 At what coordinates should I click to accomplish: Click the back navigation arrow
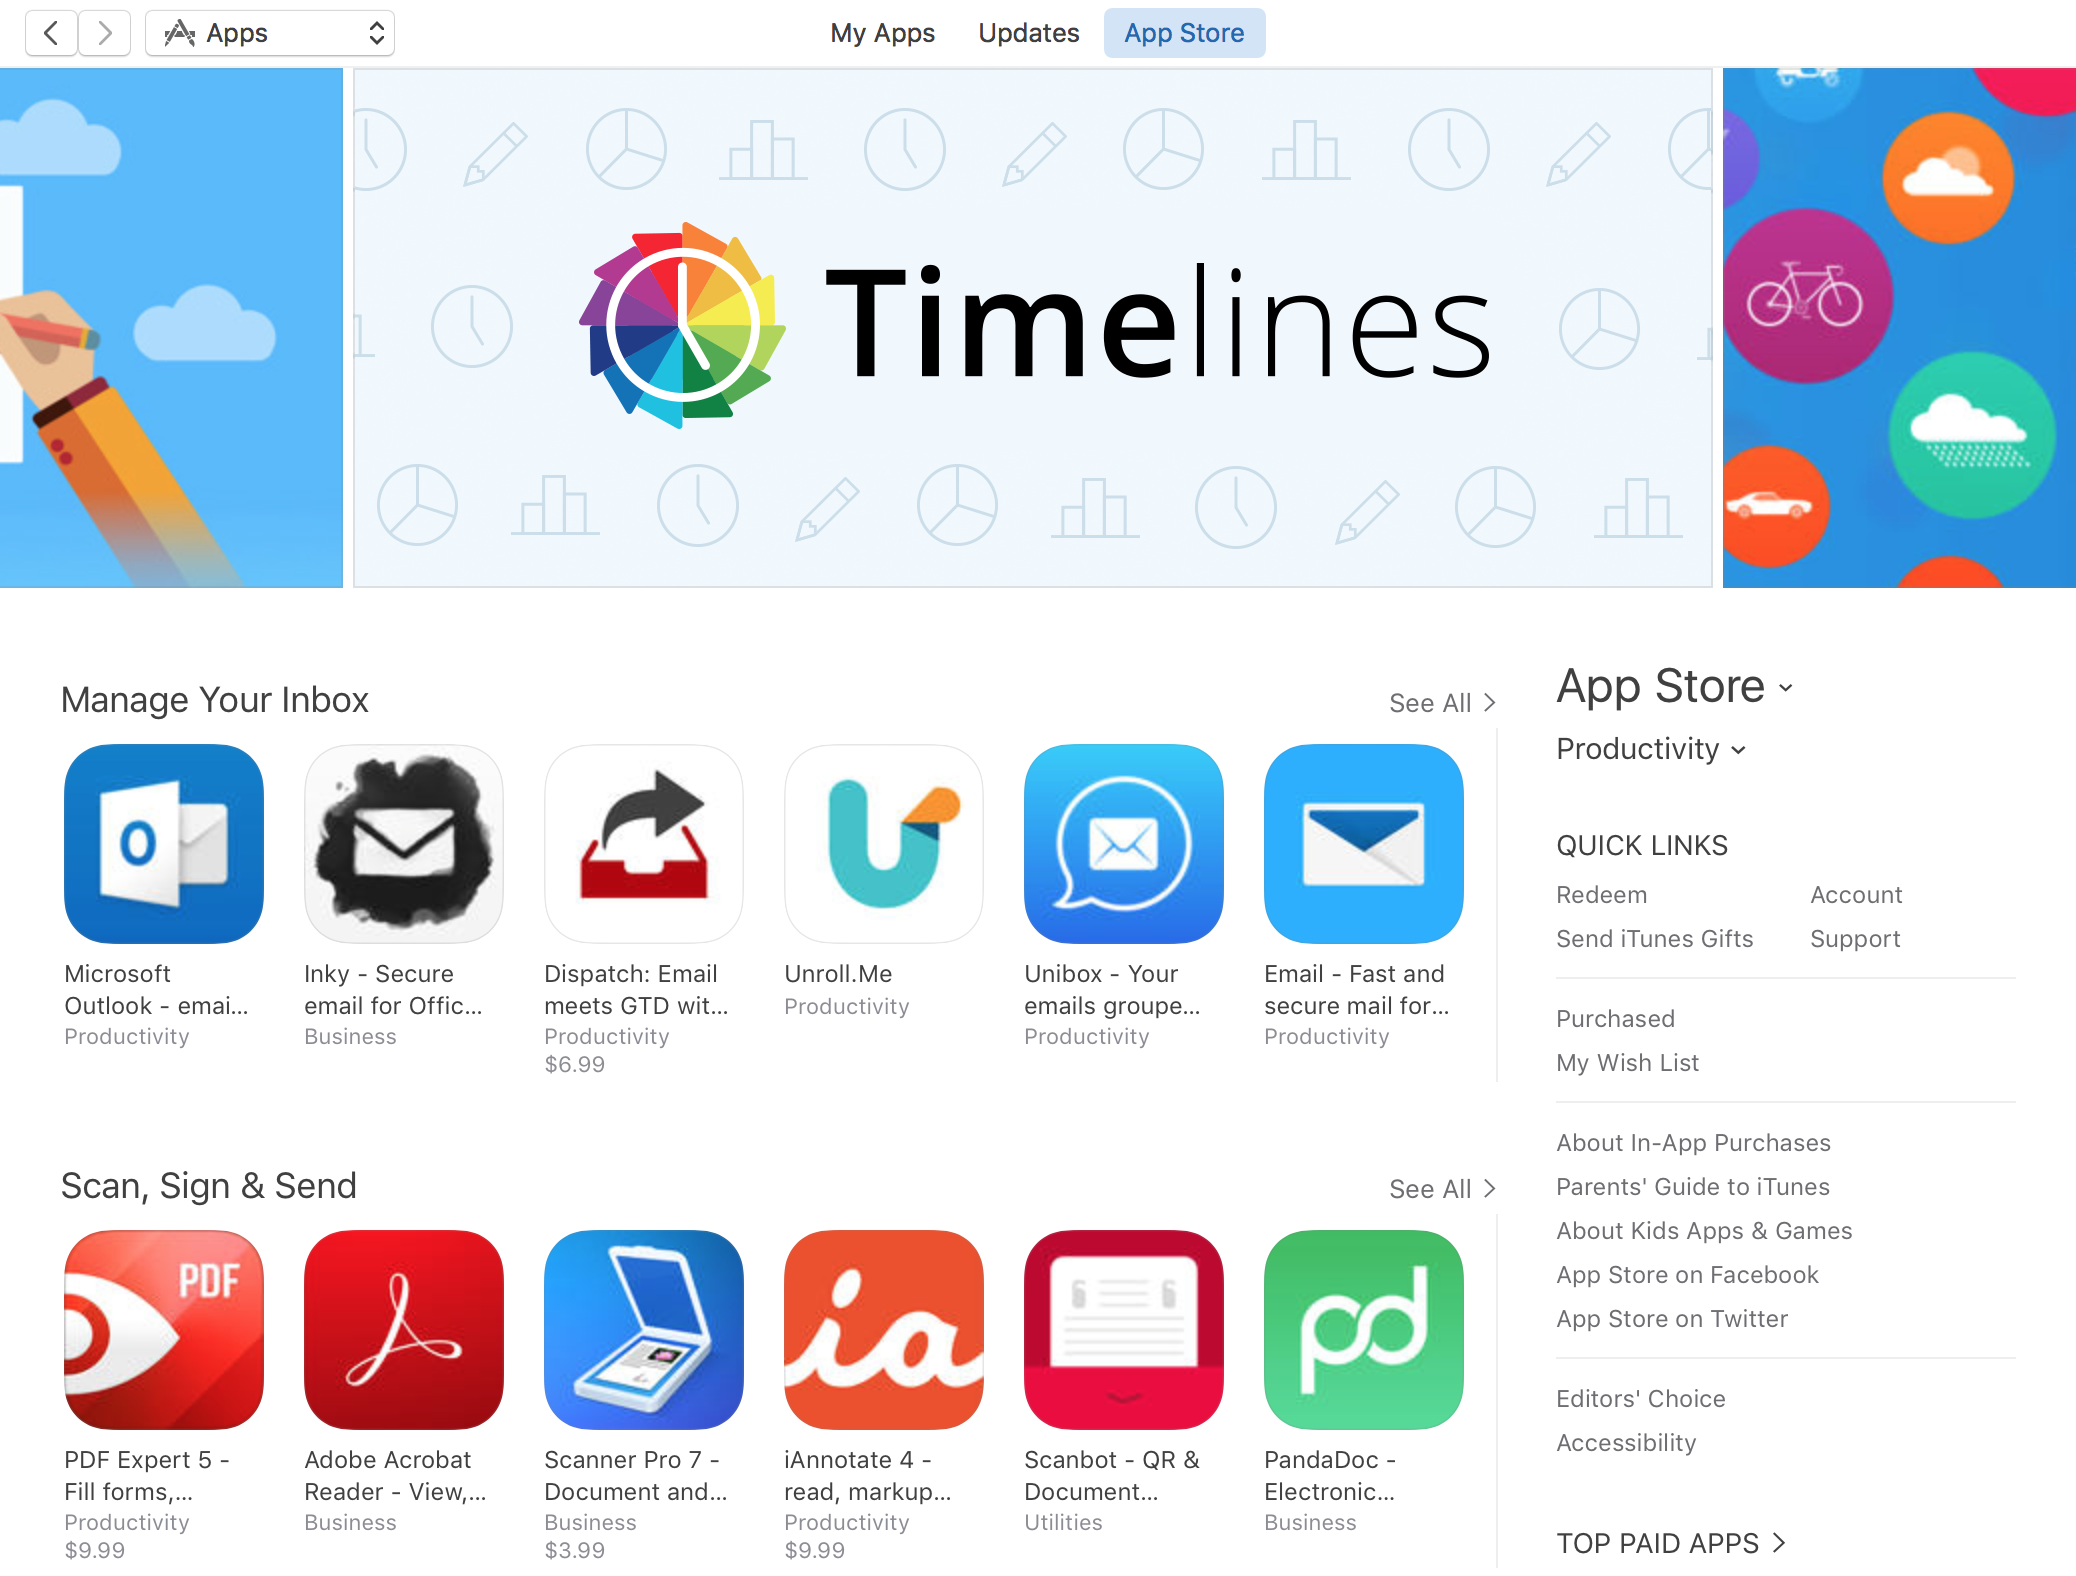[x=50, y=30]
